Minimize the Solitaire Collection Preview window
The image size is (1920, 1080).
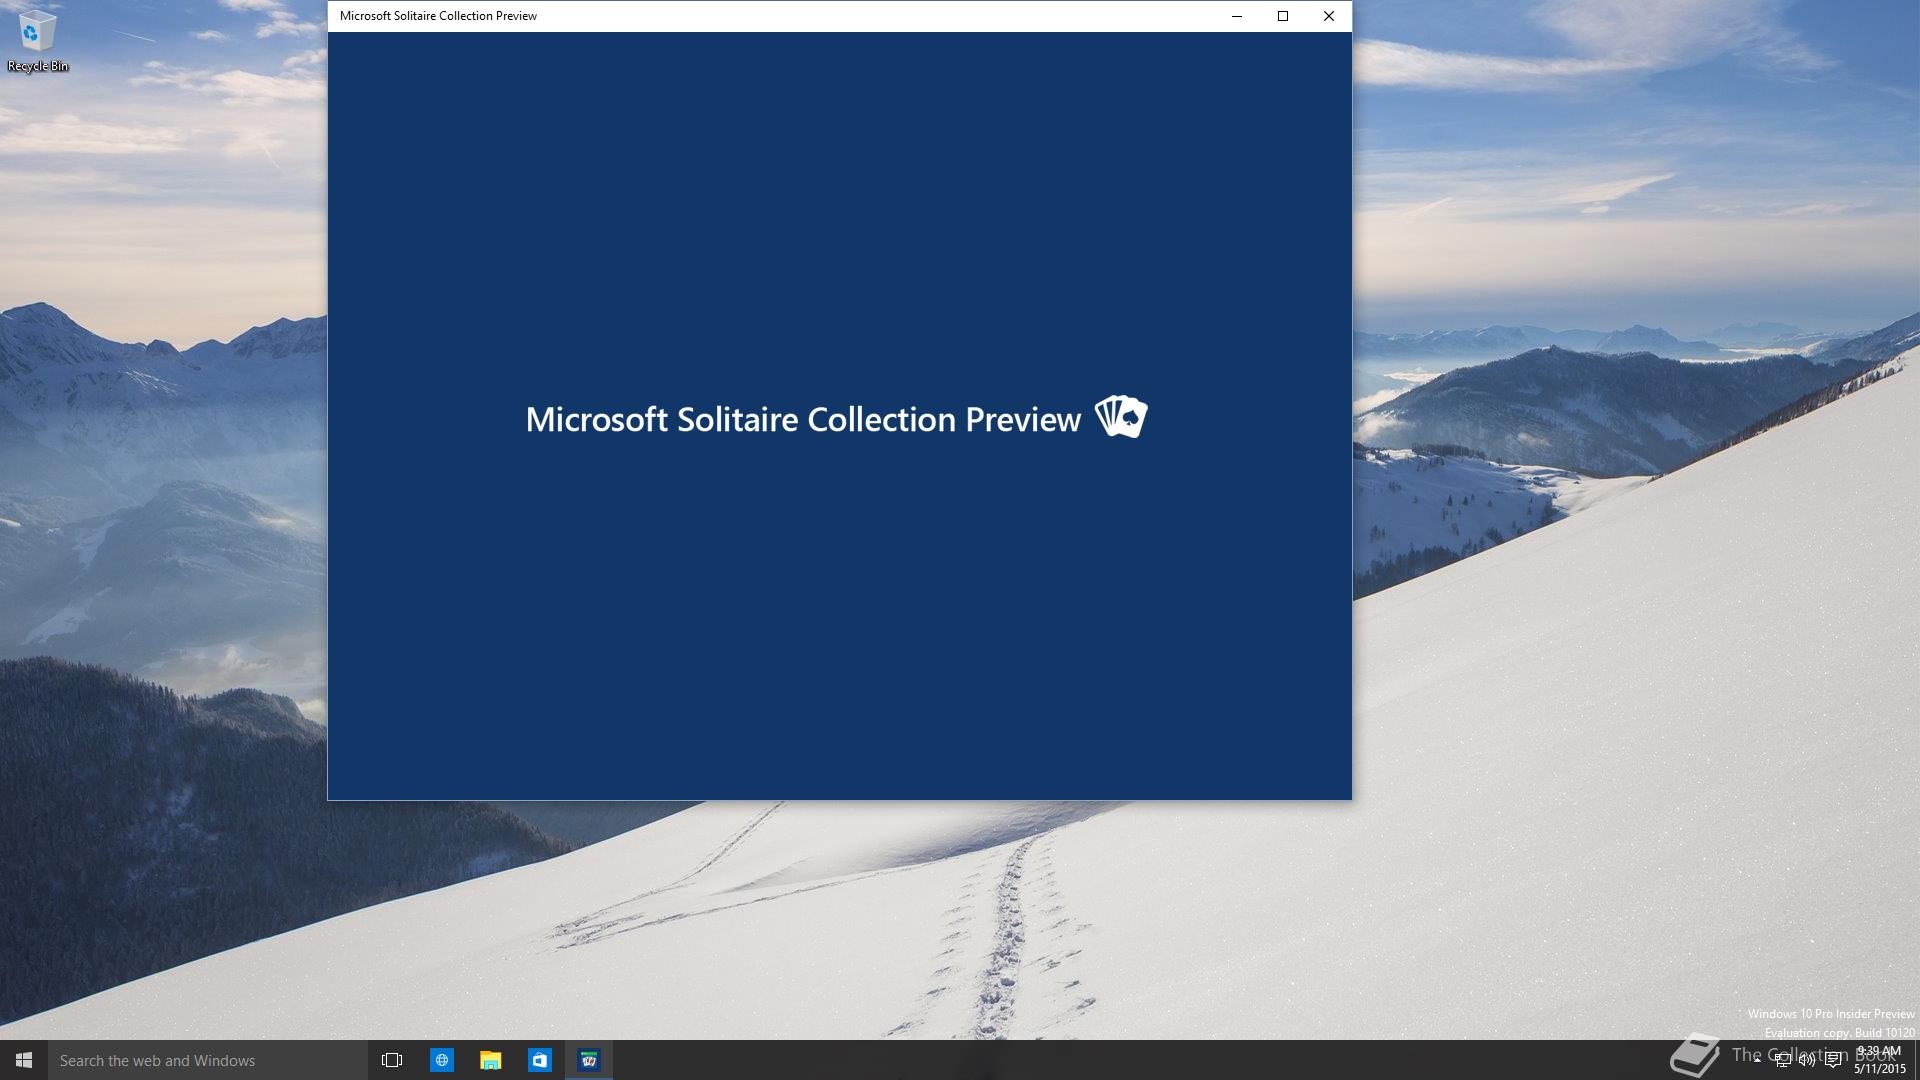pyautogui.click(x=1237, y=16)
